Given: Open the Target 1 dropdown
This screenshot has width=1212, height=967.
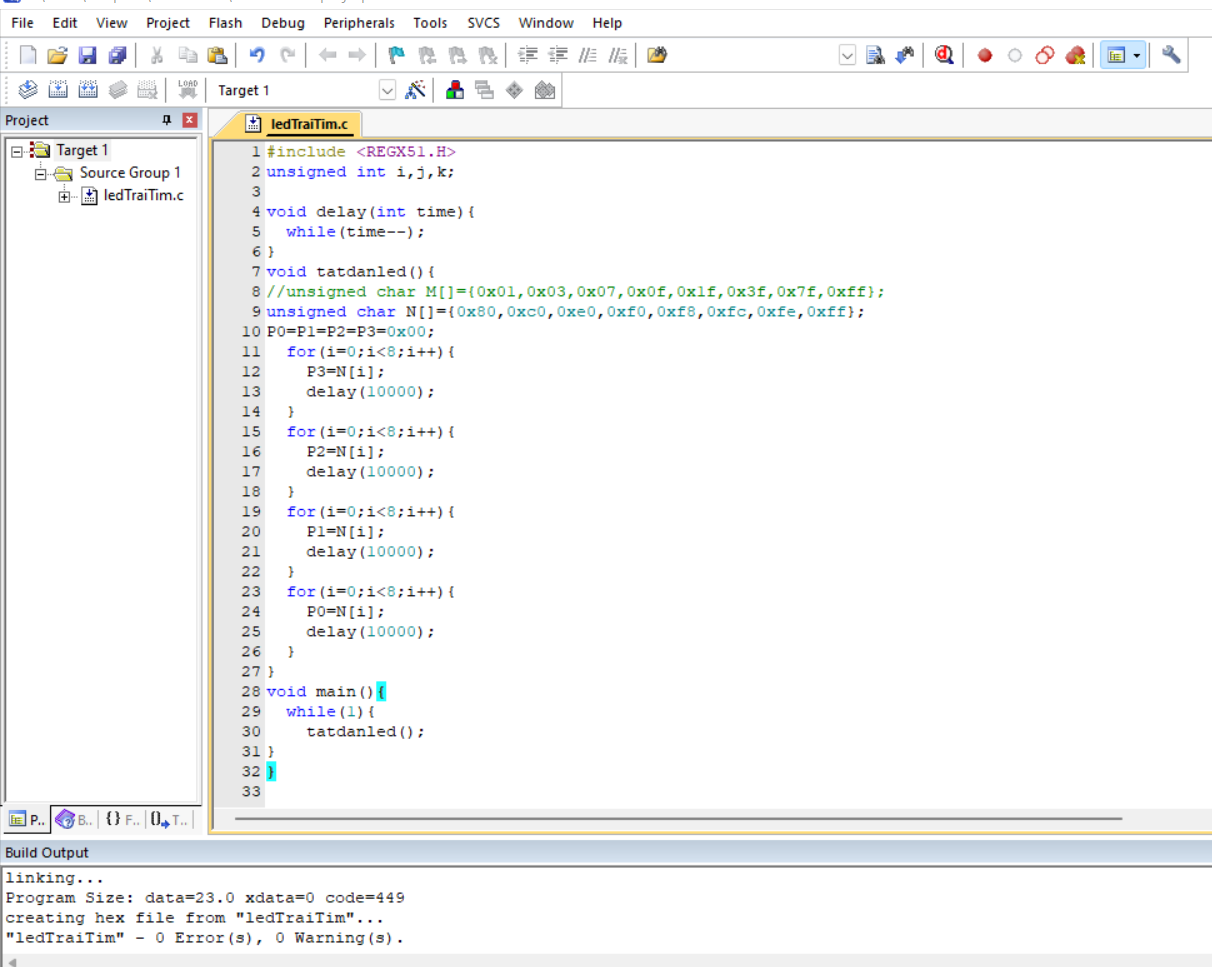Looking at the screenshot, I should [388, 90].
